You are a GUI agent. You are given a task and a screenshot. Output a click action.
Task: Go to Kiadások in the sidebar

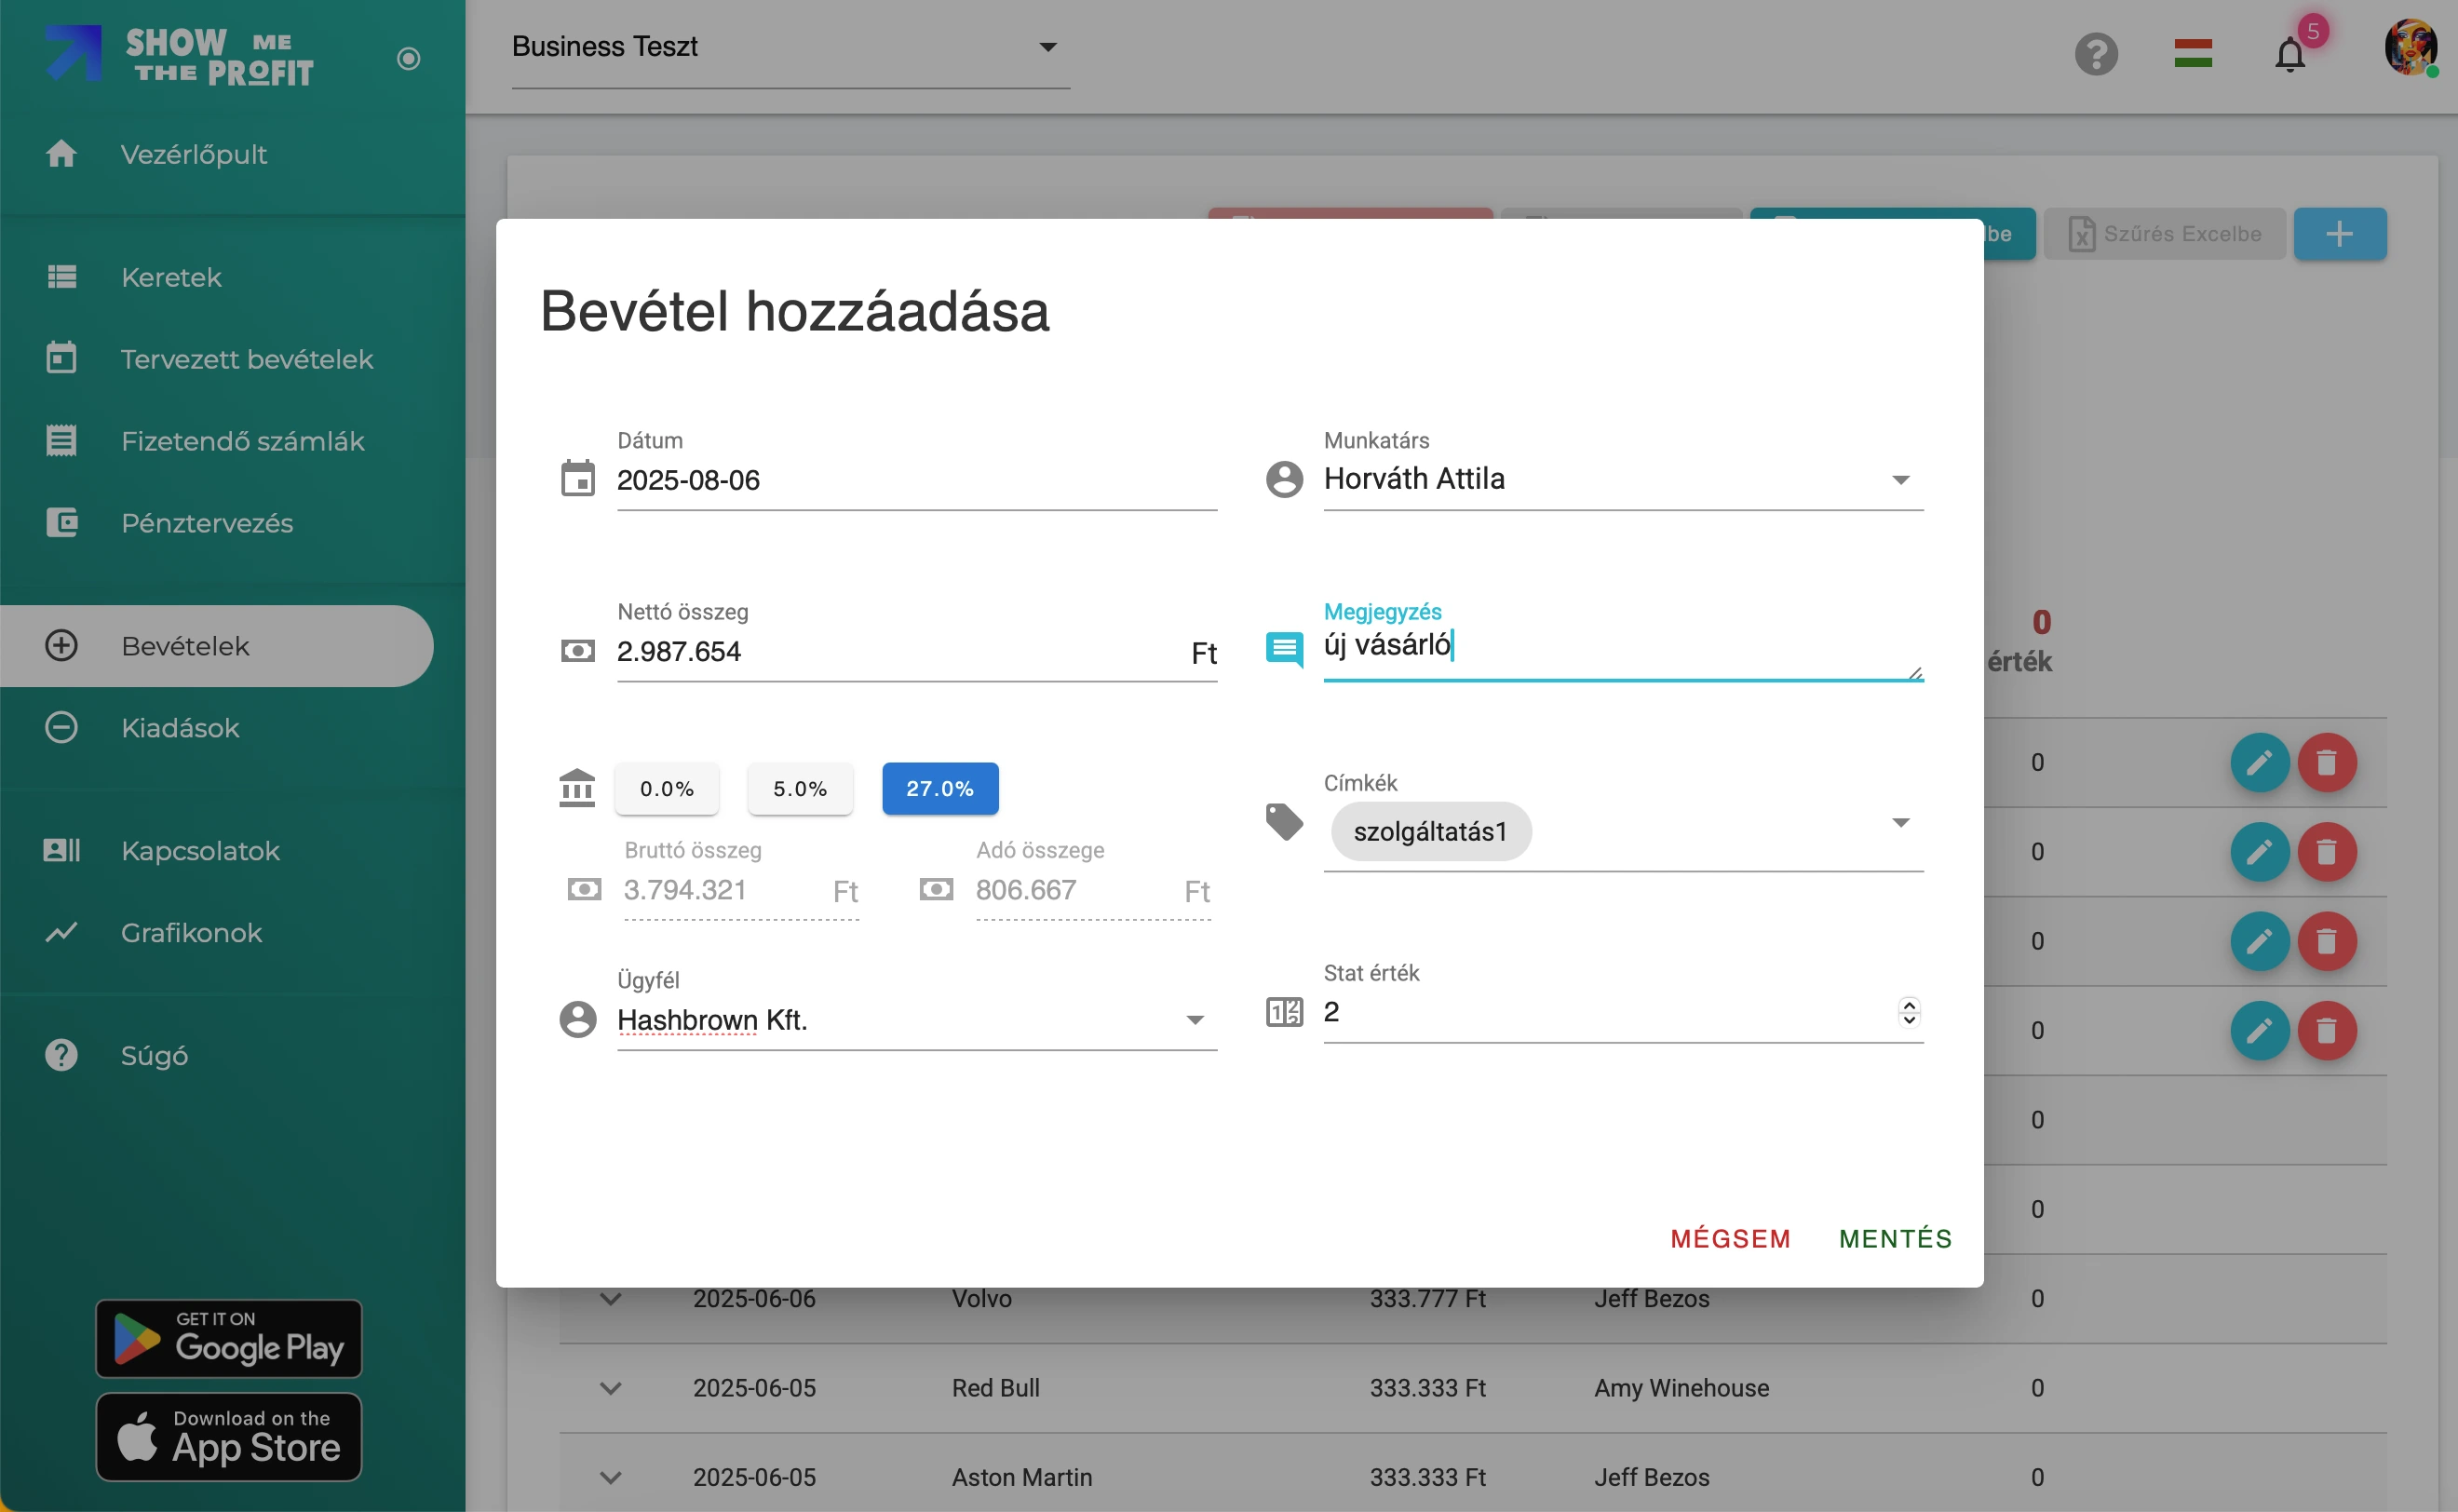click(180, 728)
